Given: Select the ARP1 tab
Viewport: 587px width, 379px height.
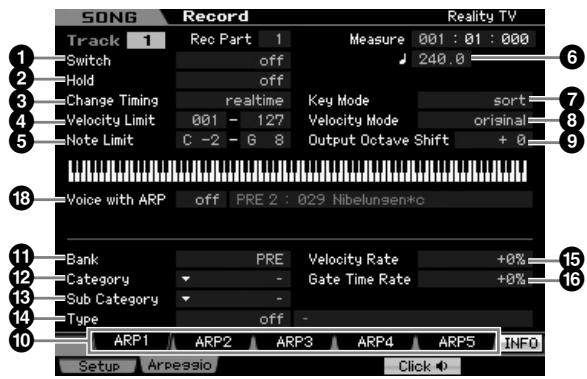Looking at the screenshot, I should 131,341.
